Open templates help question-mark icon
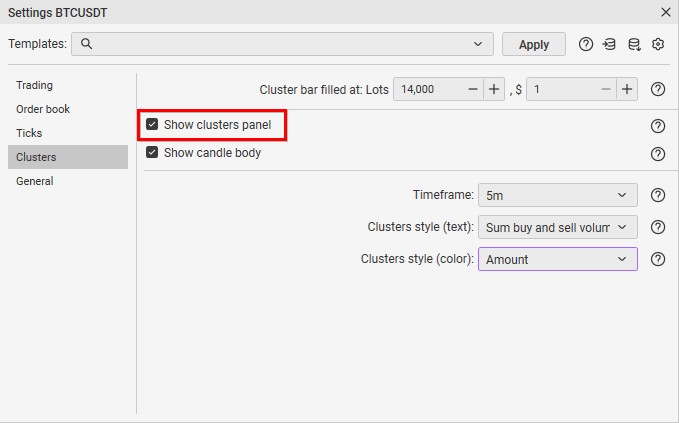The height and width of the screenshot is (423, 679). [585, 44]
